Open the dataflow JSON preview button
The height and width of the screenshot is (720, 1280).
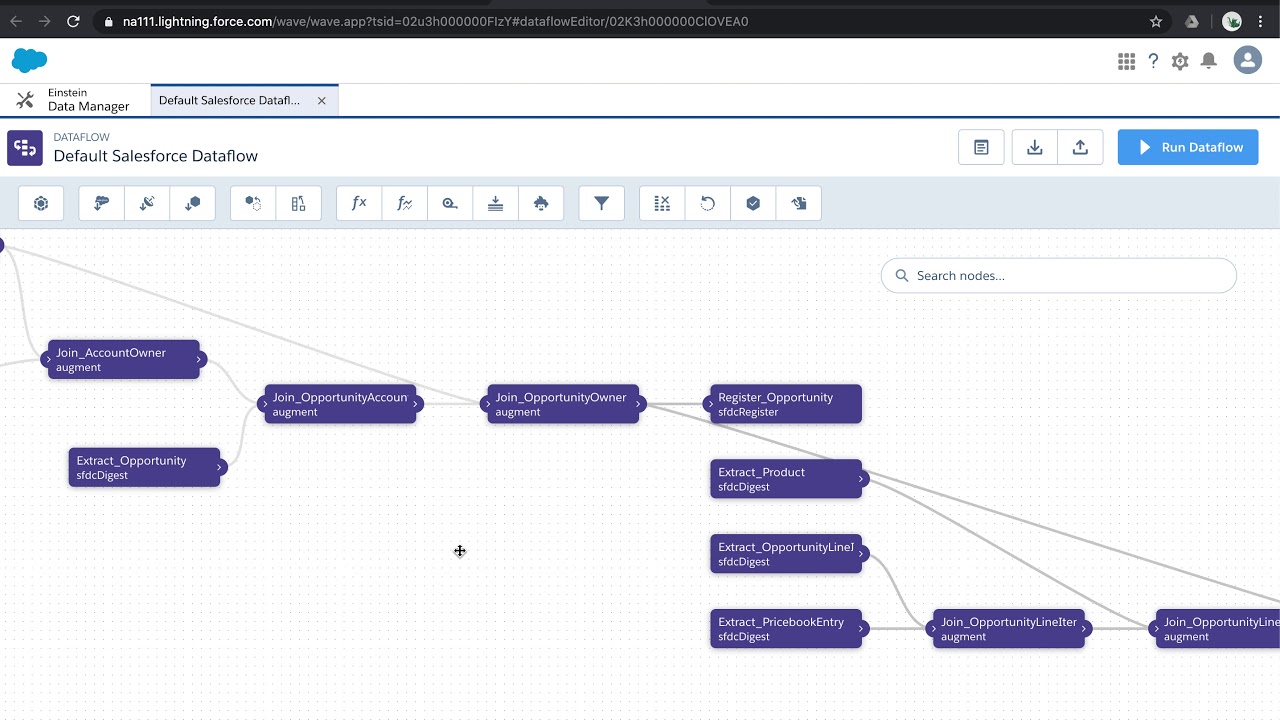(x=981, y=147)
